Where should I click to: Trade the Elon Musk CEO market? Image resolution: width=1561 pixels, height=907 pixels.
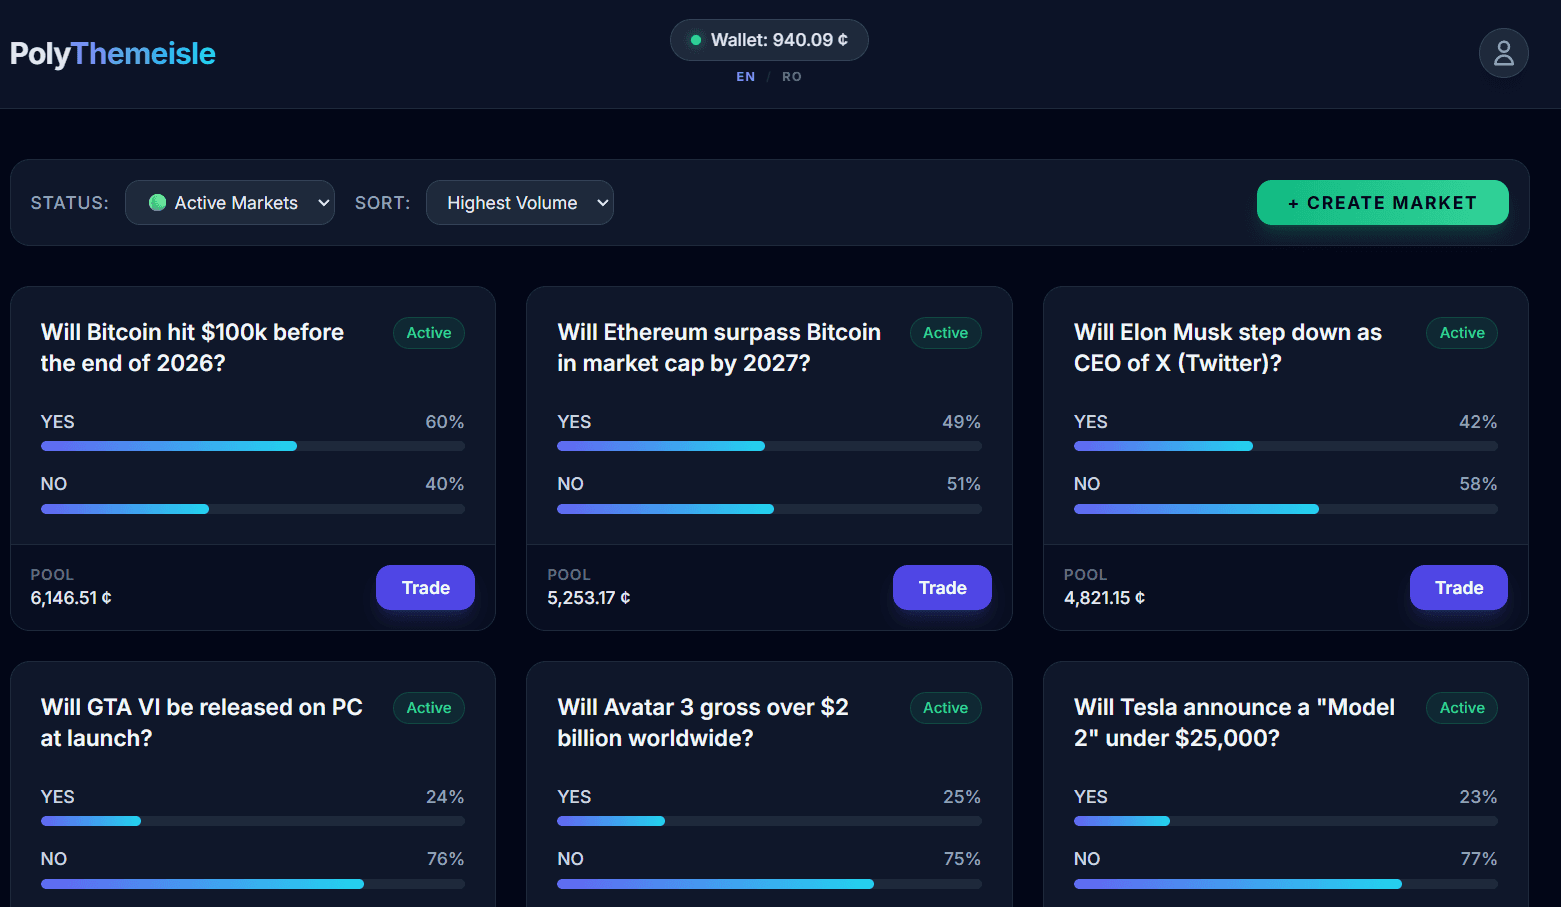tap(1458, 587)
